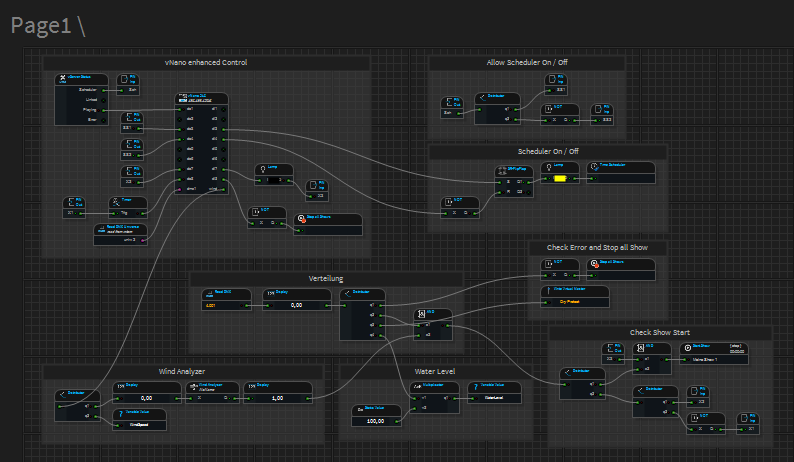Screen dimensions: 794x462
Task: Select the Timer node icon
Action: click(x=116, y=200)
